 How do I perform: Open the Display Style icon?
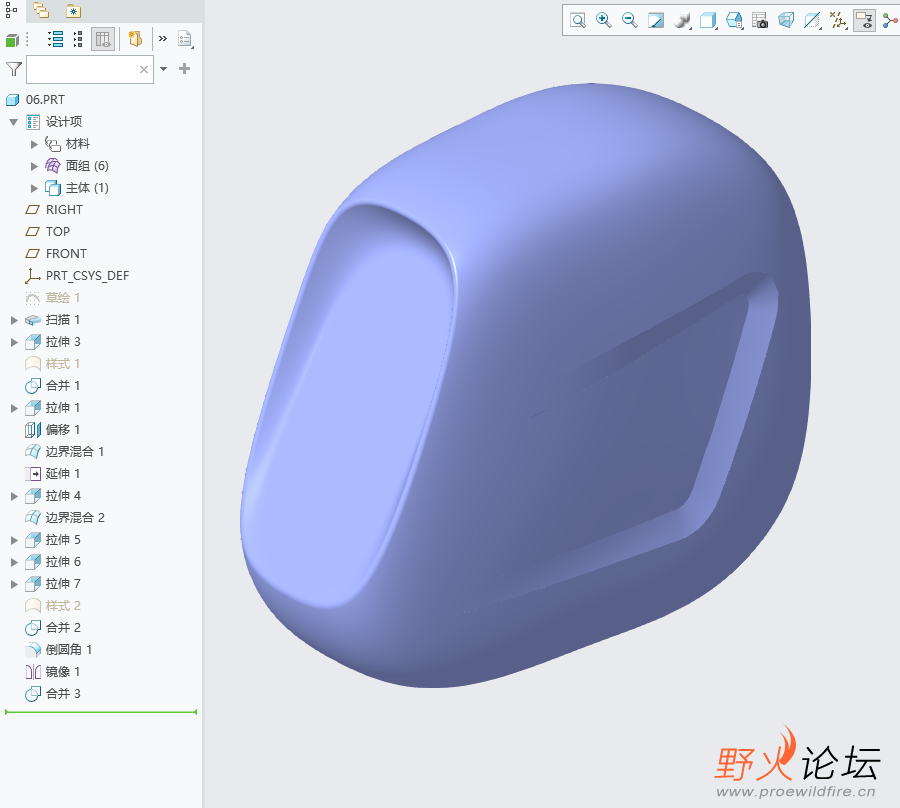pyautogui.click(x=682, y=20)
